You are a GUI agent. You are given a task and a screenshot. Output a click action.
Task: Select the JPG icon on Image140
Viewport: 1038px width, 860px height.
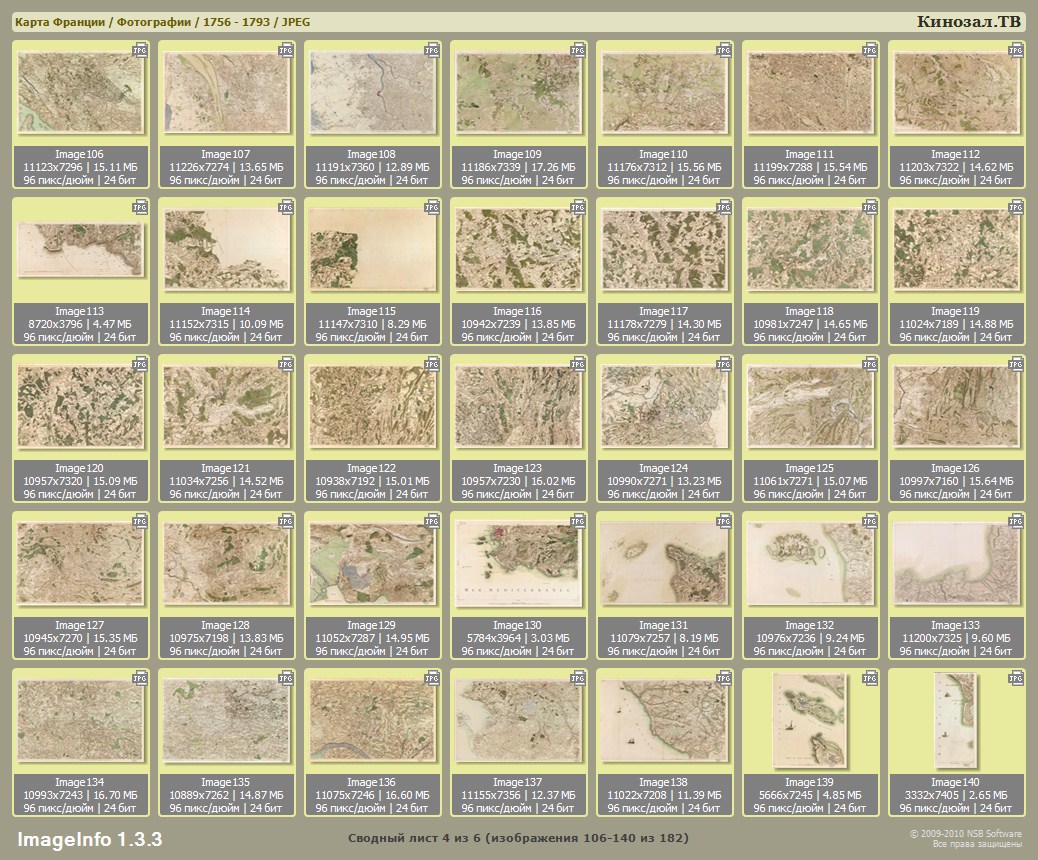(x=1016, y=678)
